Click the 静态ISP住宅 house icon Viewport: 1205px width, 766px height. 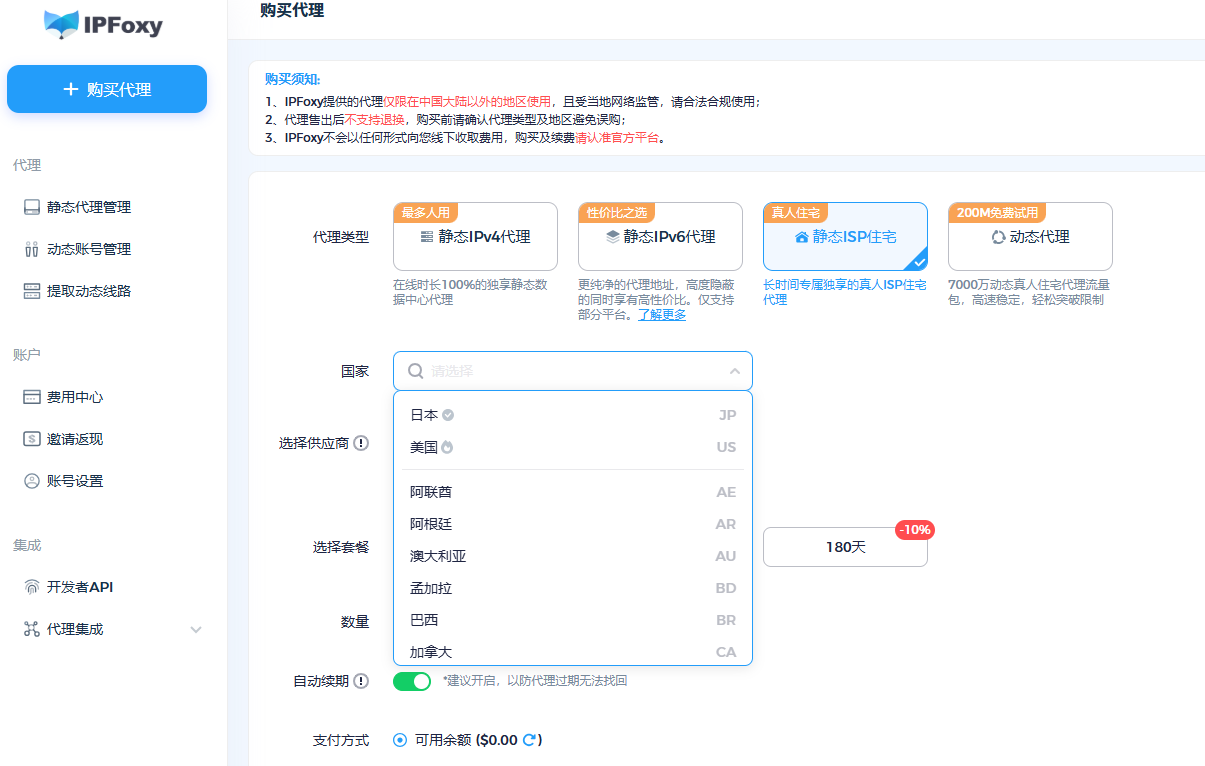tap(801, 237)
